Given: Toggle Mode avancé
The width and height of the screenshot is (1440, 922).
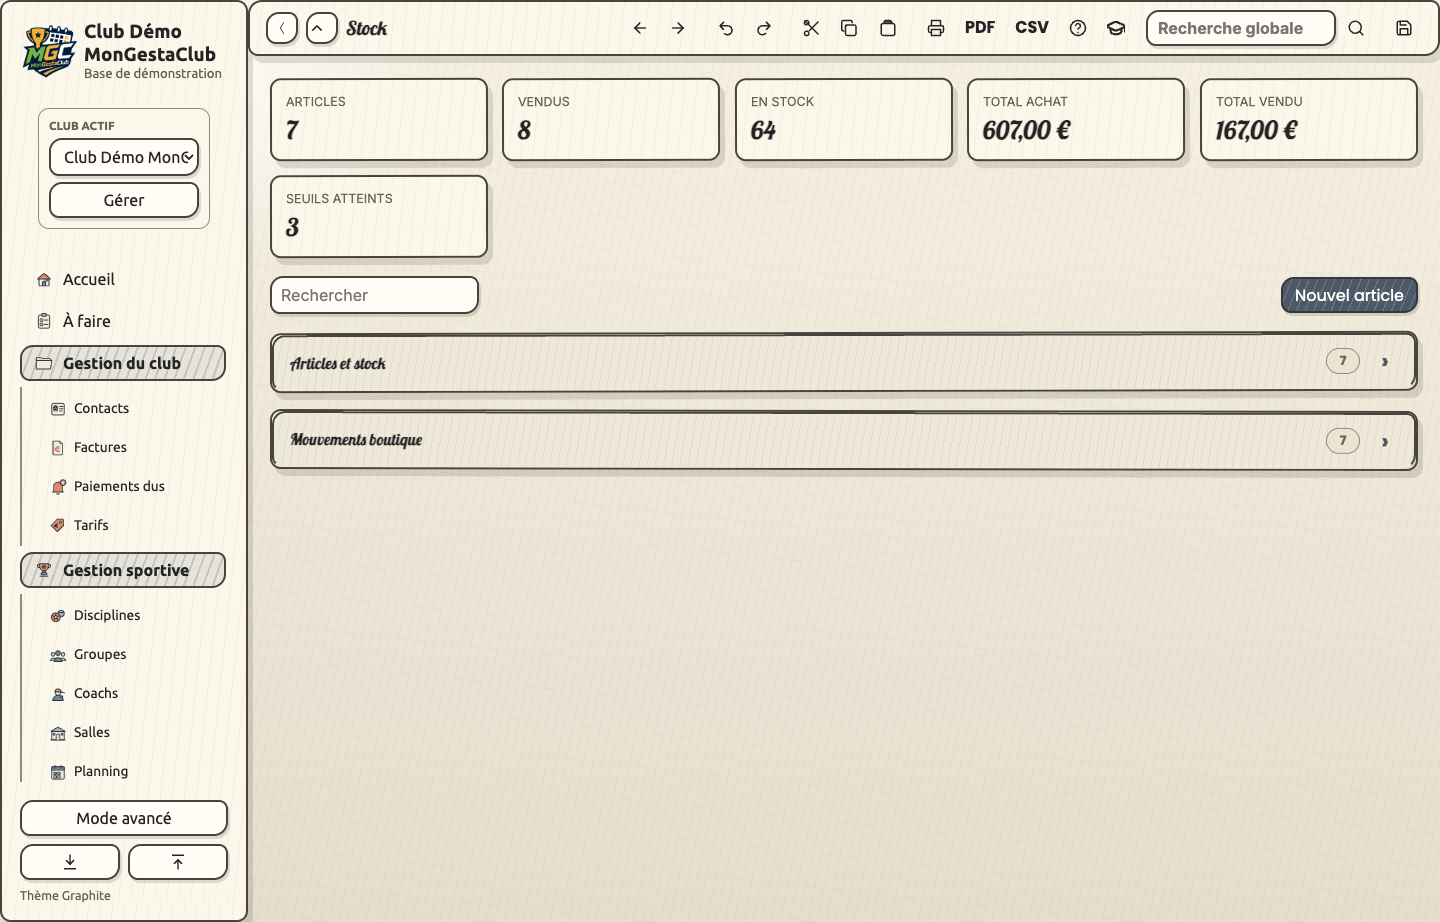Looking at the screenshot, I should [x=124, y=818].
